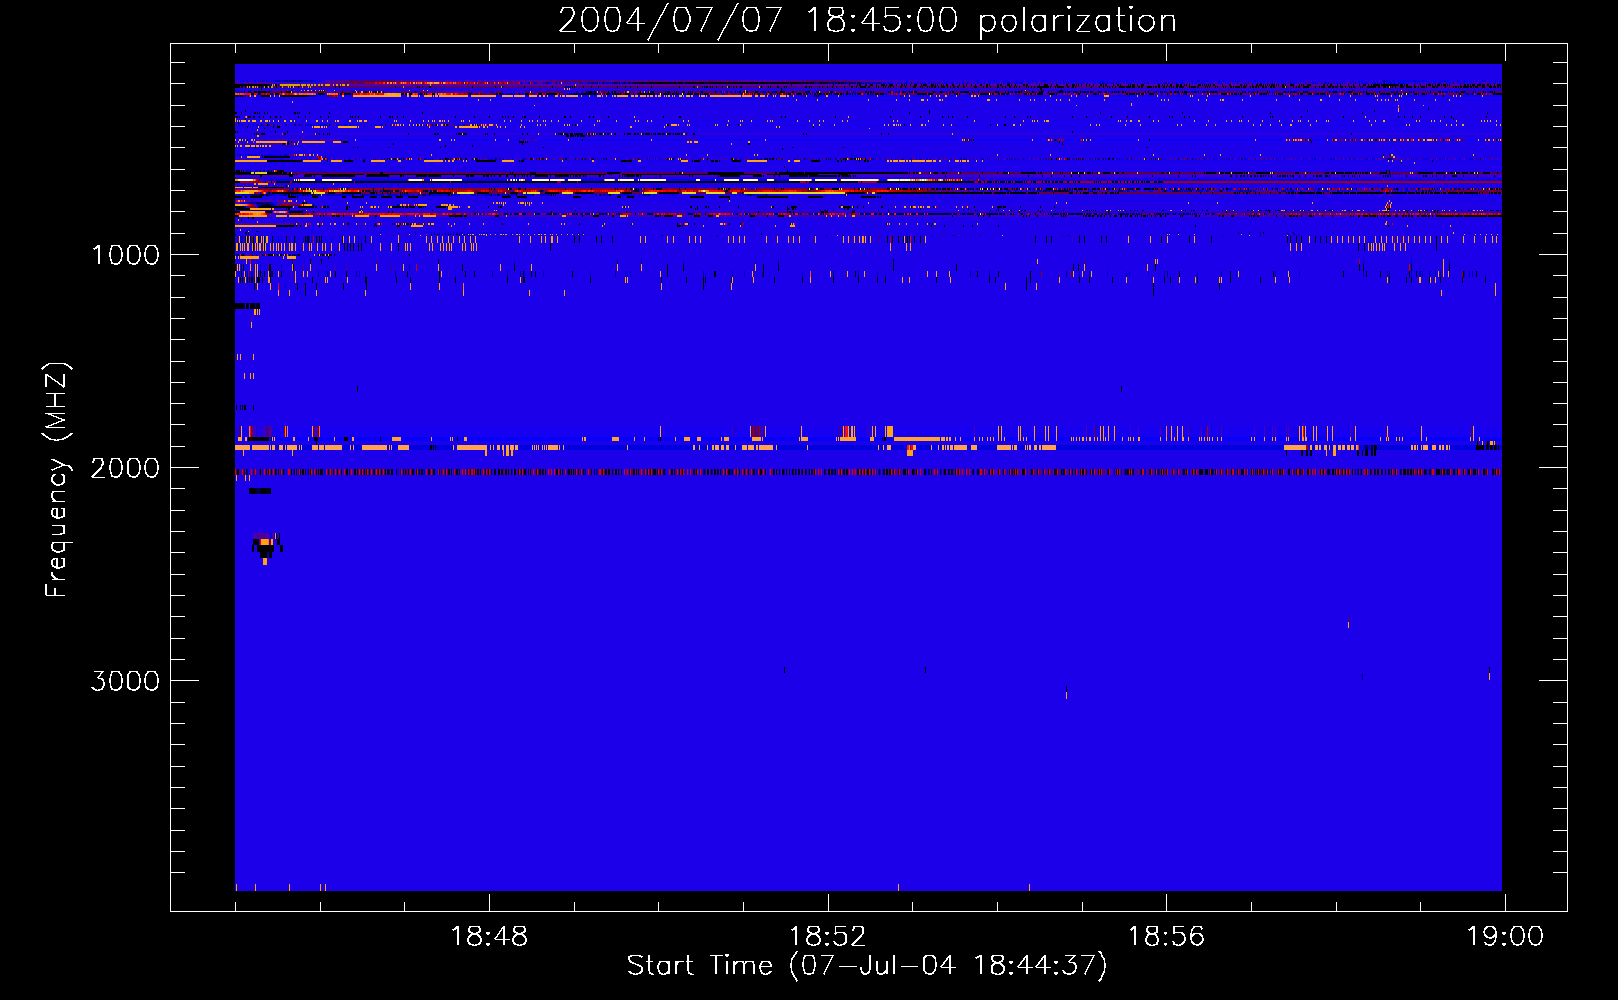Select the 18:56 time axis label

1166,937
